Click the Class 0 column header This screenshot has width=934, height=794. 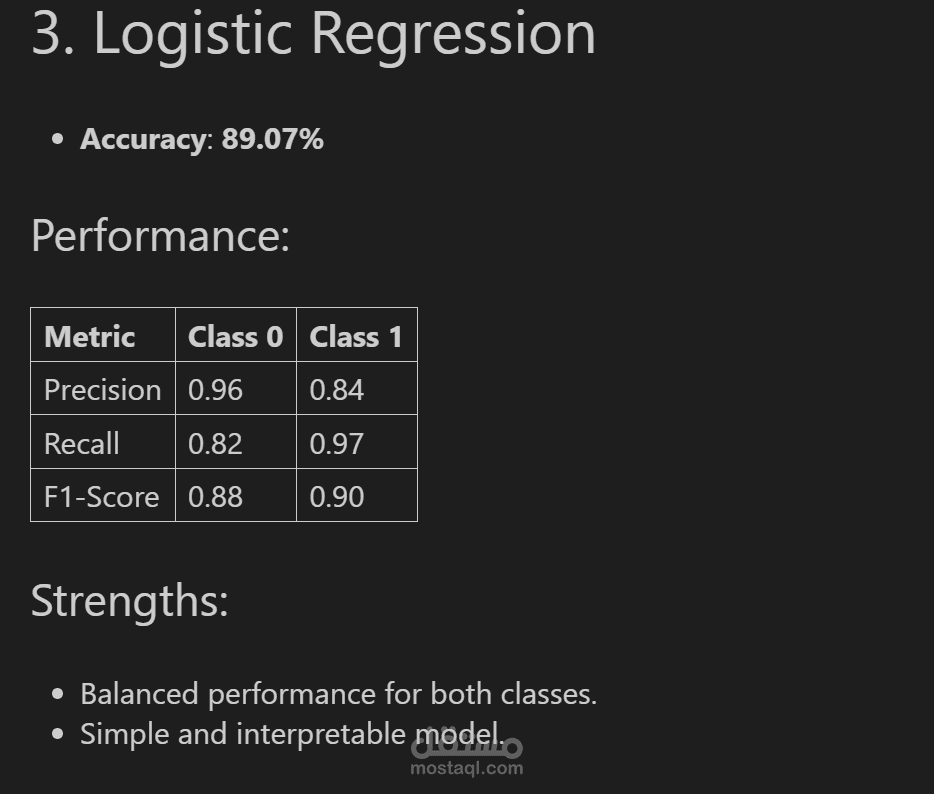[235, 337]
